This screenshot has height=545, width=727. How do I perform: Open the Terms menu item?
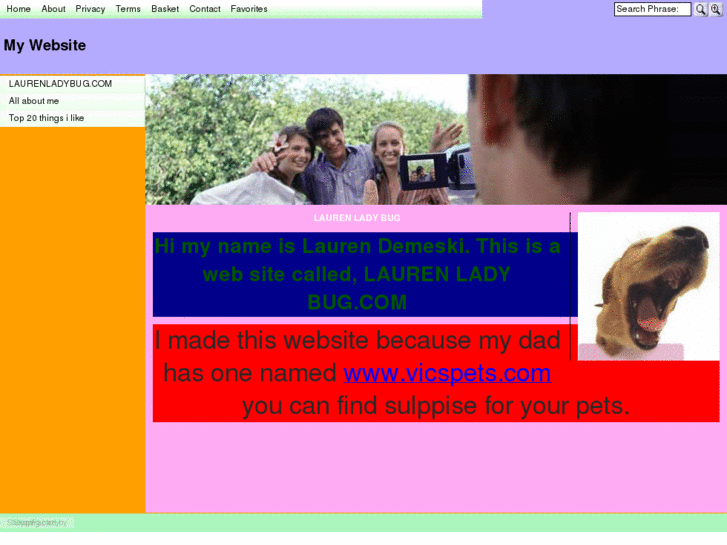[128, 9]
